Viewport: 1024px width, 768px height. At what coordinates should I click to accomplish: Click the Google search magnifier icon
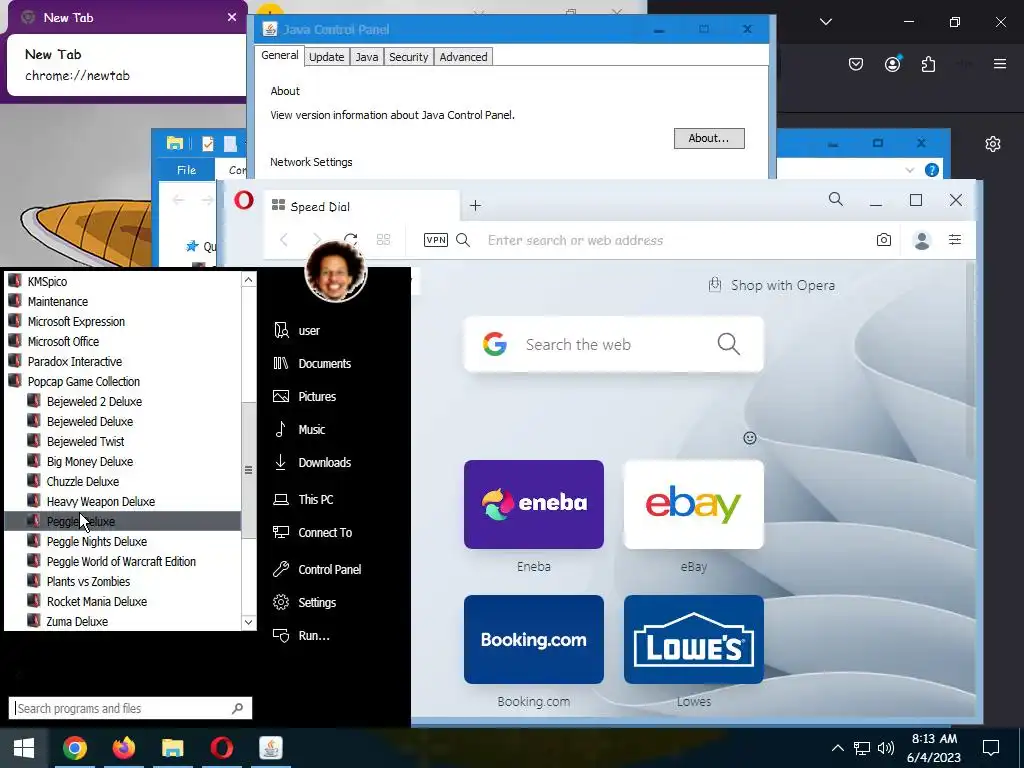tap(728, 344)
